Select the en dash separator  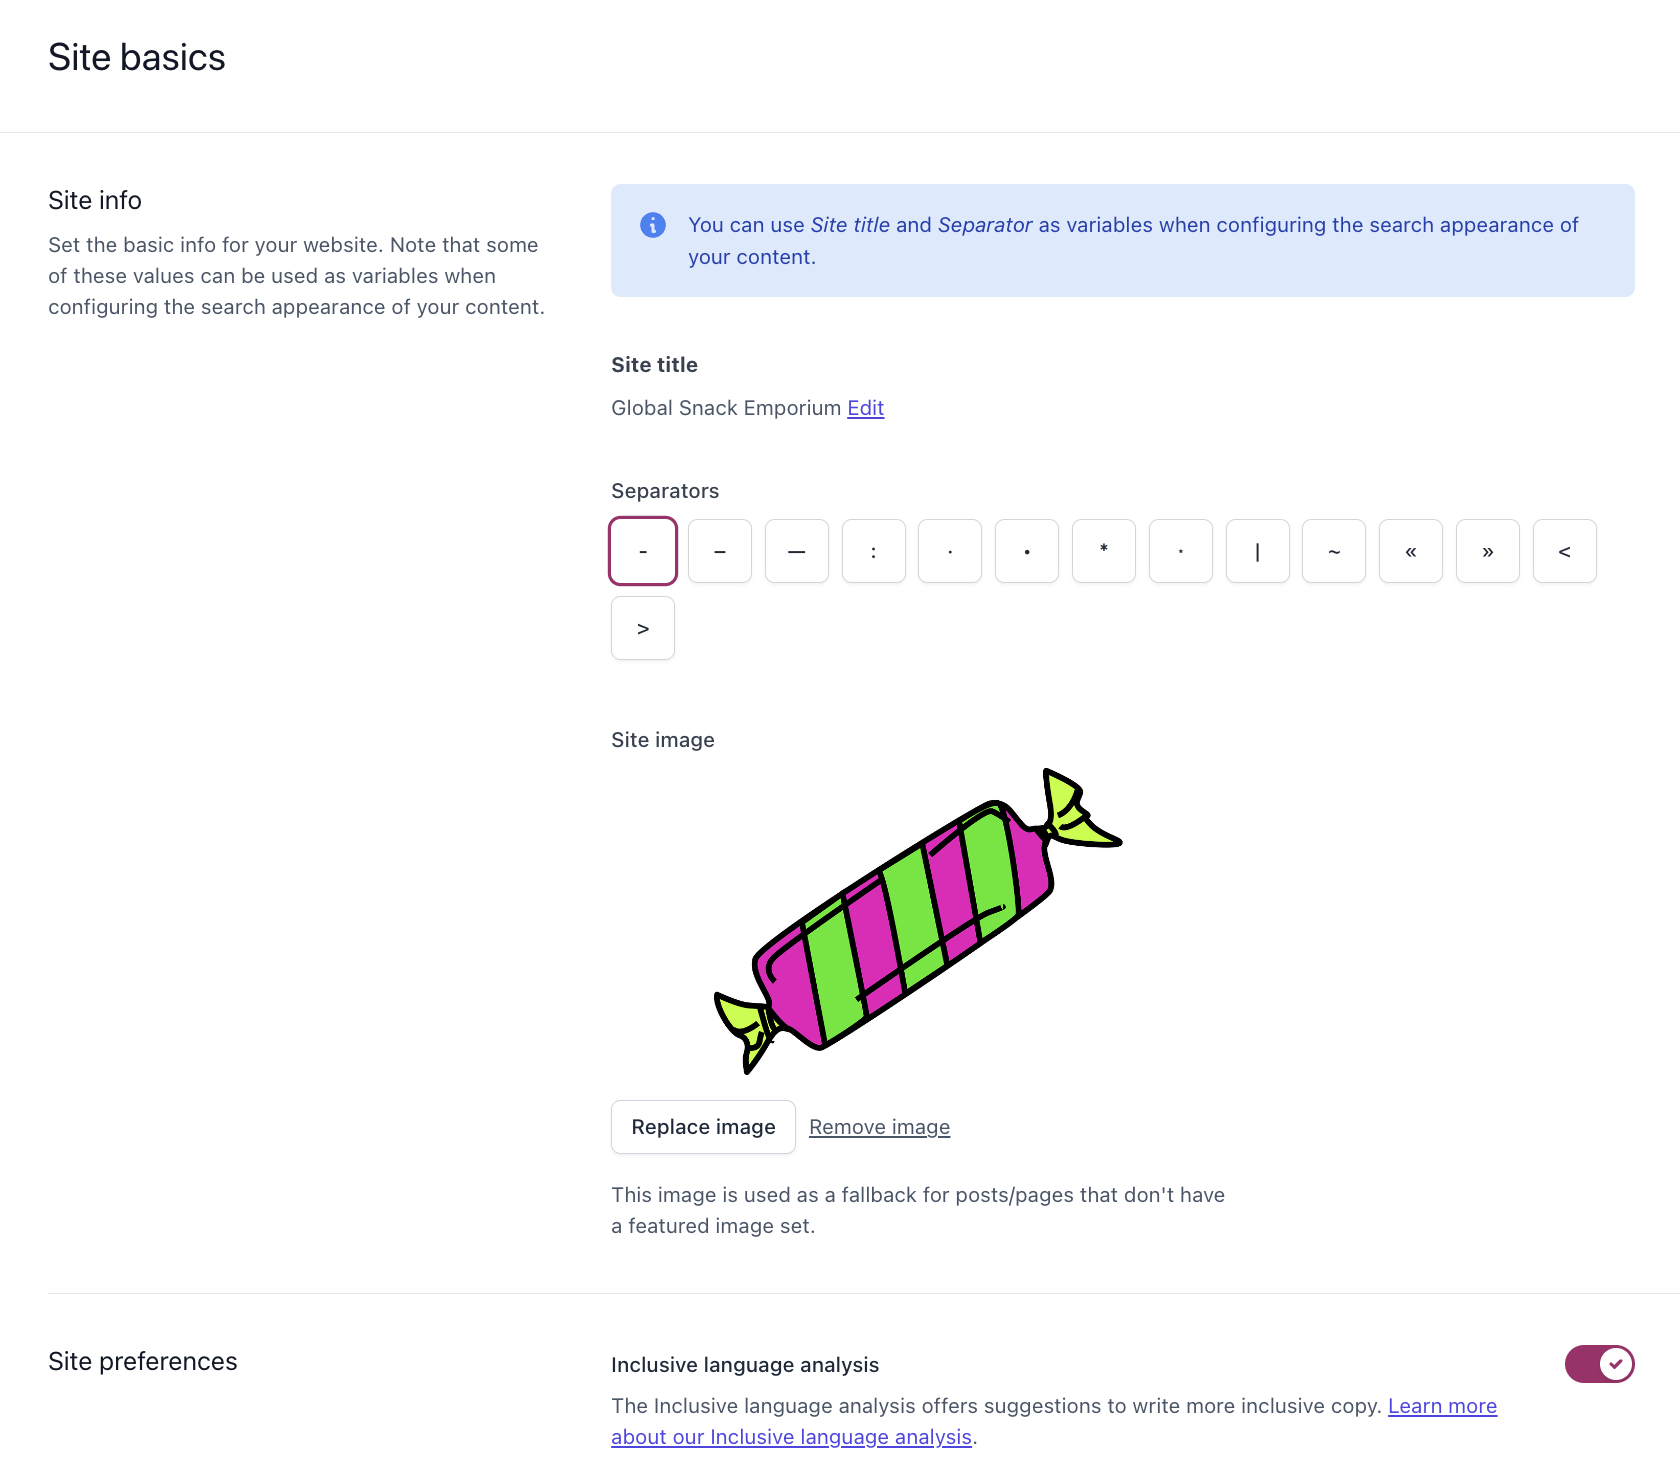(x=720, y=551)
